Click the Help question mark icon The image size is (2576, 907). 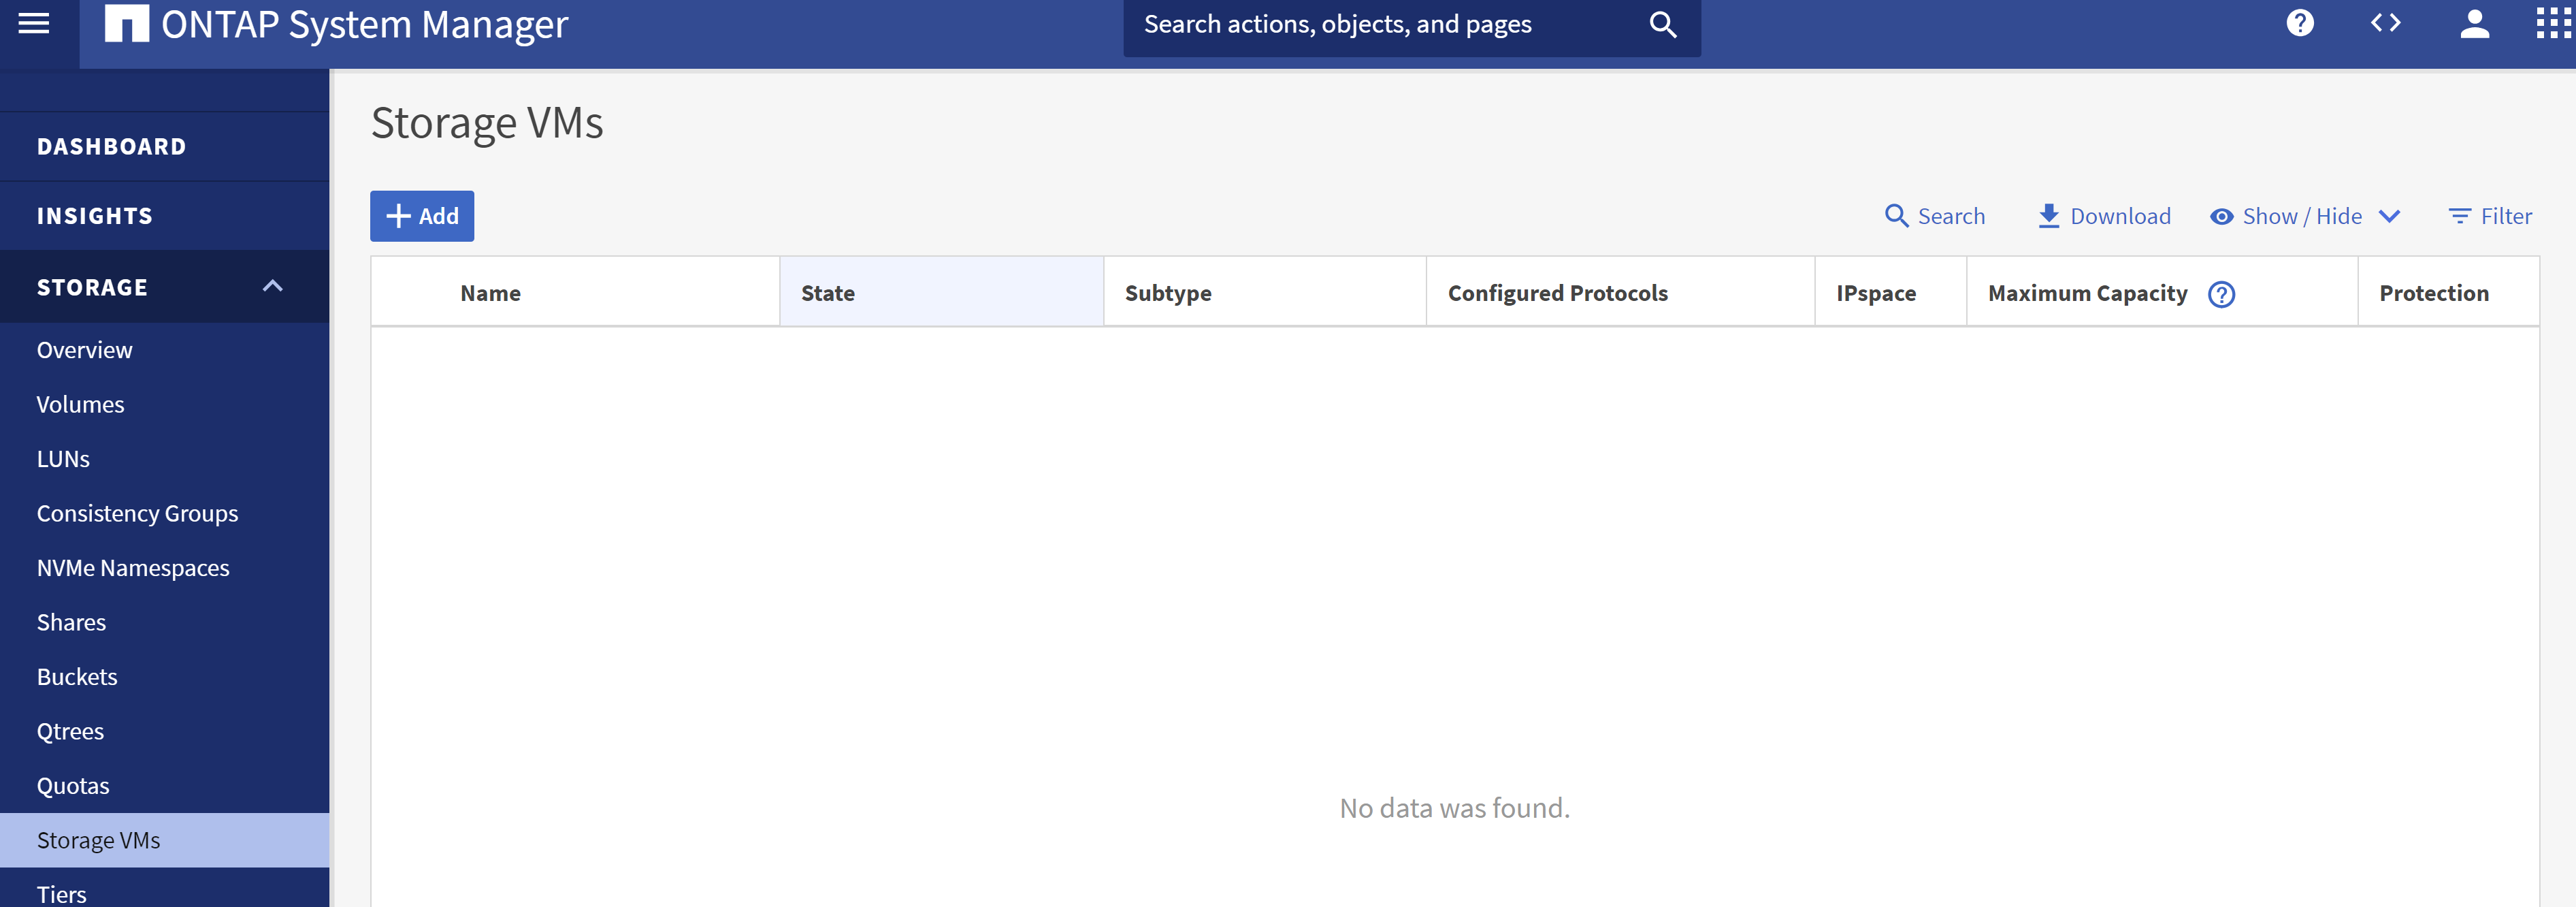point(2300,23)
